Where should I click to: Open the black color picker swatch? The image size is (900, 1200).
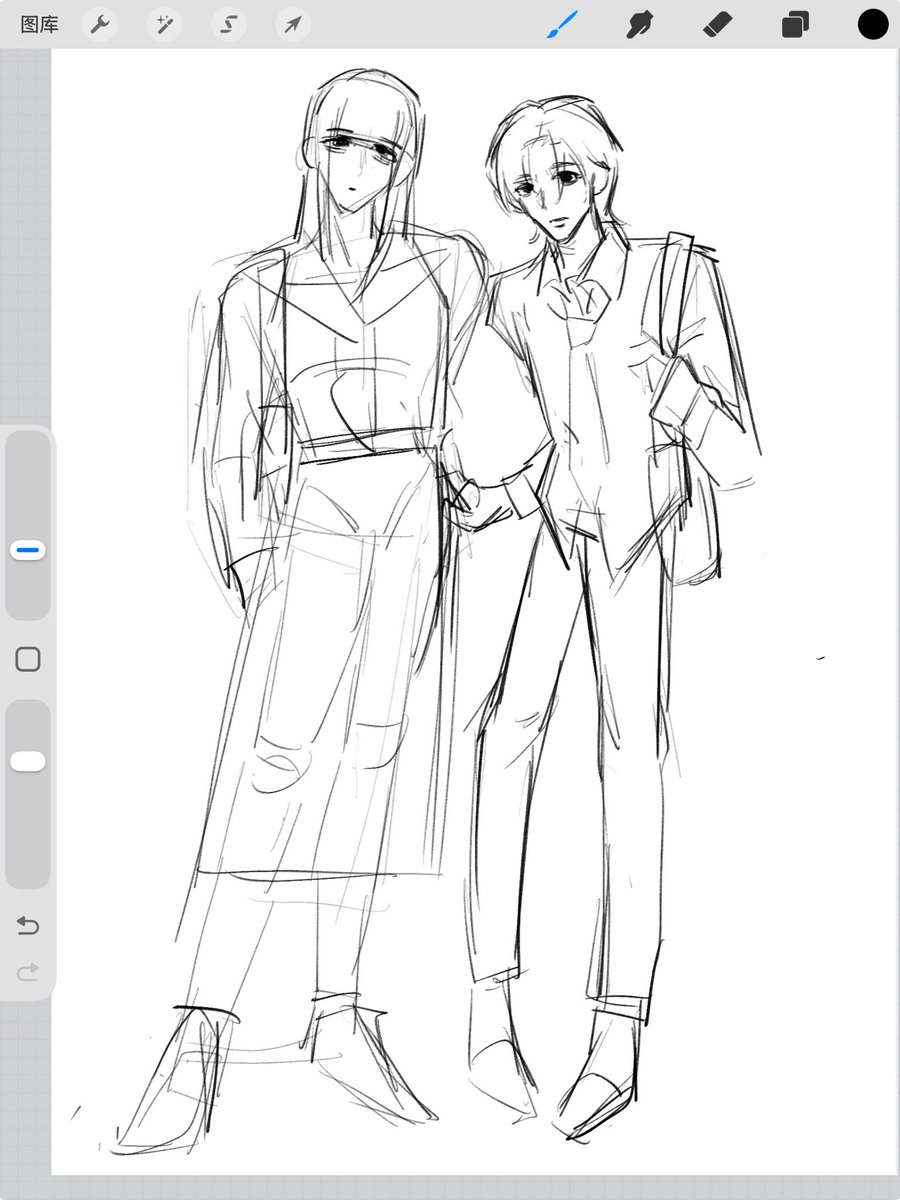(x=873, y=25)
